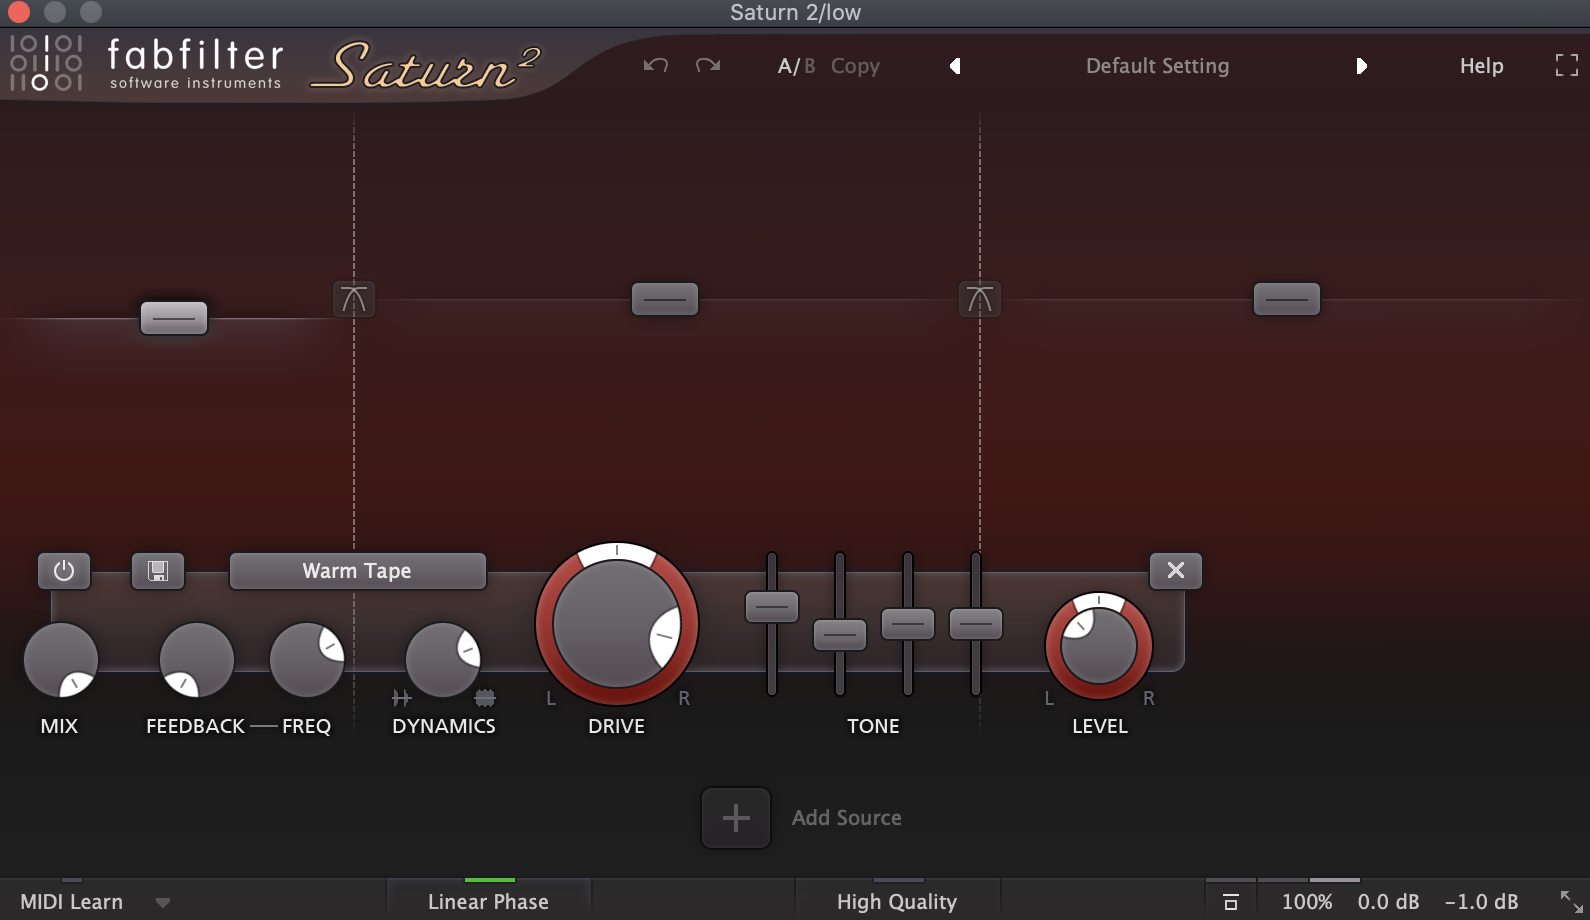The height and width of the screenshot is (920, 1590).
Task: Click the Add Source label
Action: 847,818
